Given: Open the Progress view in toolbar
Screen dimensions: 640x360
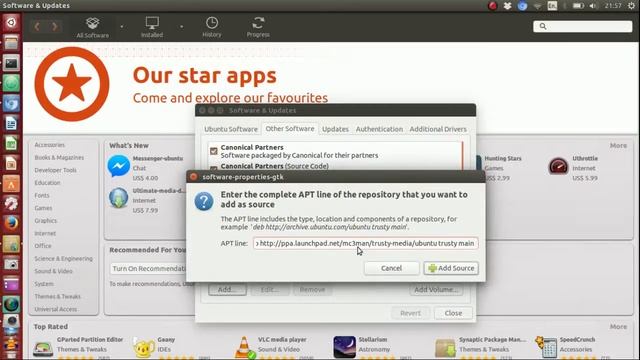Looking at the screenshot, I should (258, 27).
